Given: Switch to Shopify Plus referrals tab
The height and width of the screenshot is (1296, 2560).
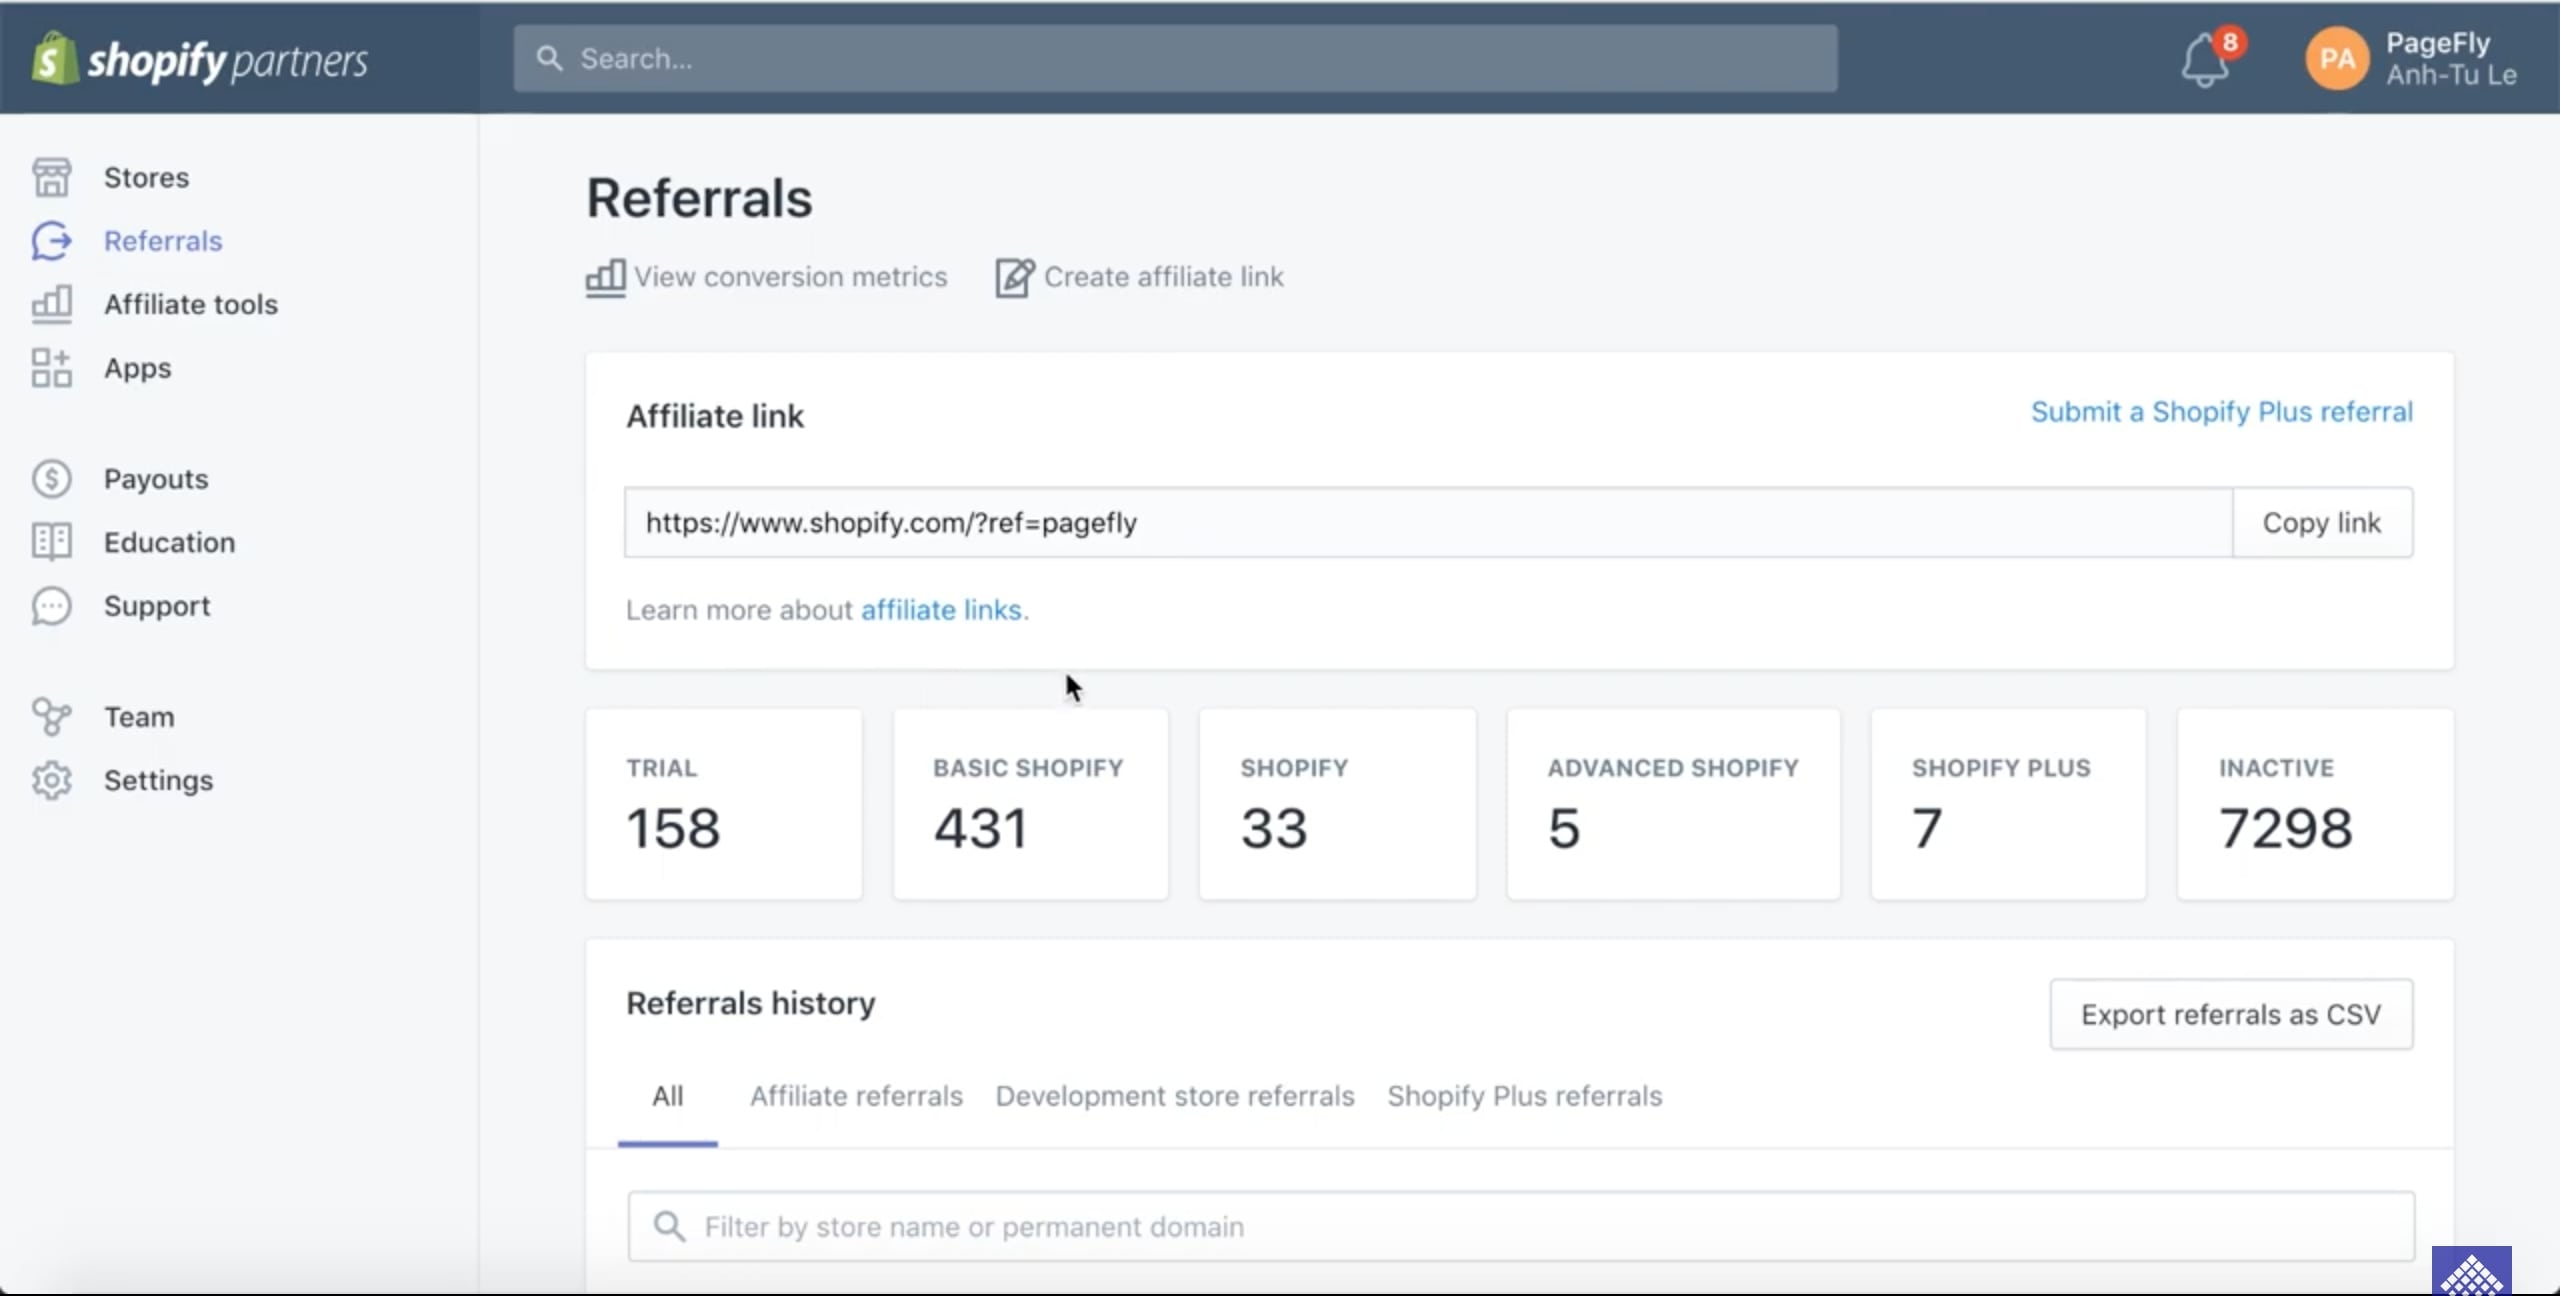Looking at the screenshot, I should click(1524, 1096).
